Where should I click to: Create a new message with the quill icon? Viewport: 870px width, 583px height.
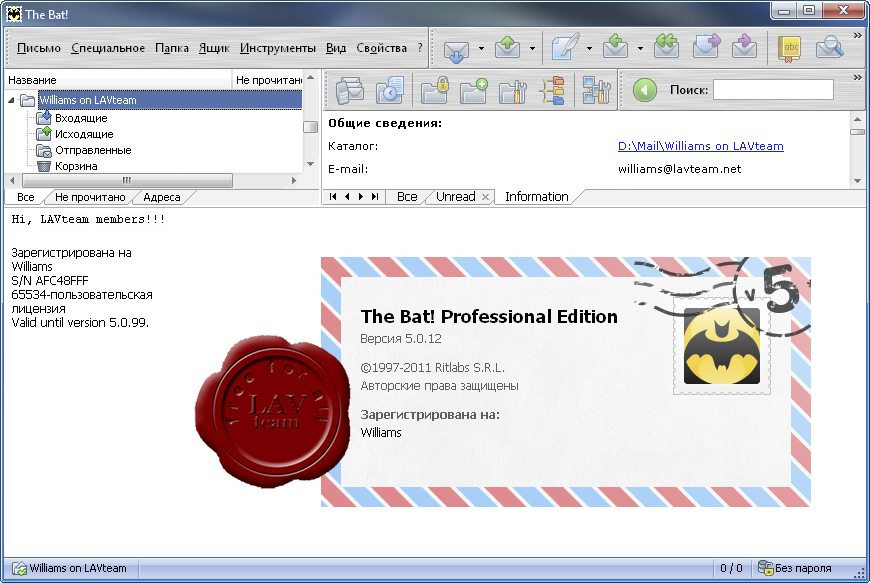pos(565,48)
